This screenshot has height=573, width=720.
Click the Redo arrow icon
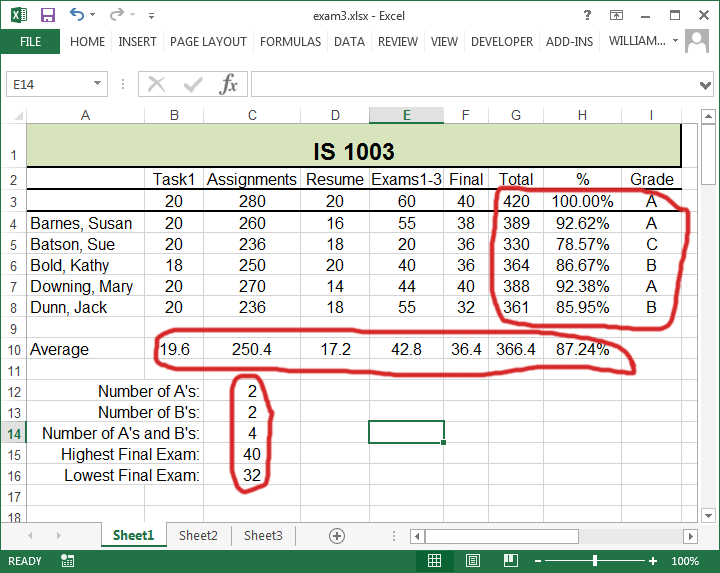[x=116, y=15]
